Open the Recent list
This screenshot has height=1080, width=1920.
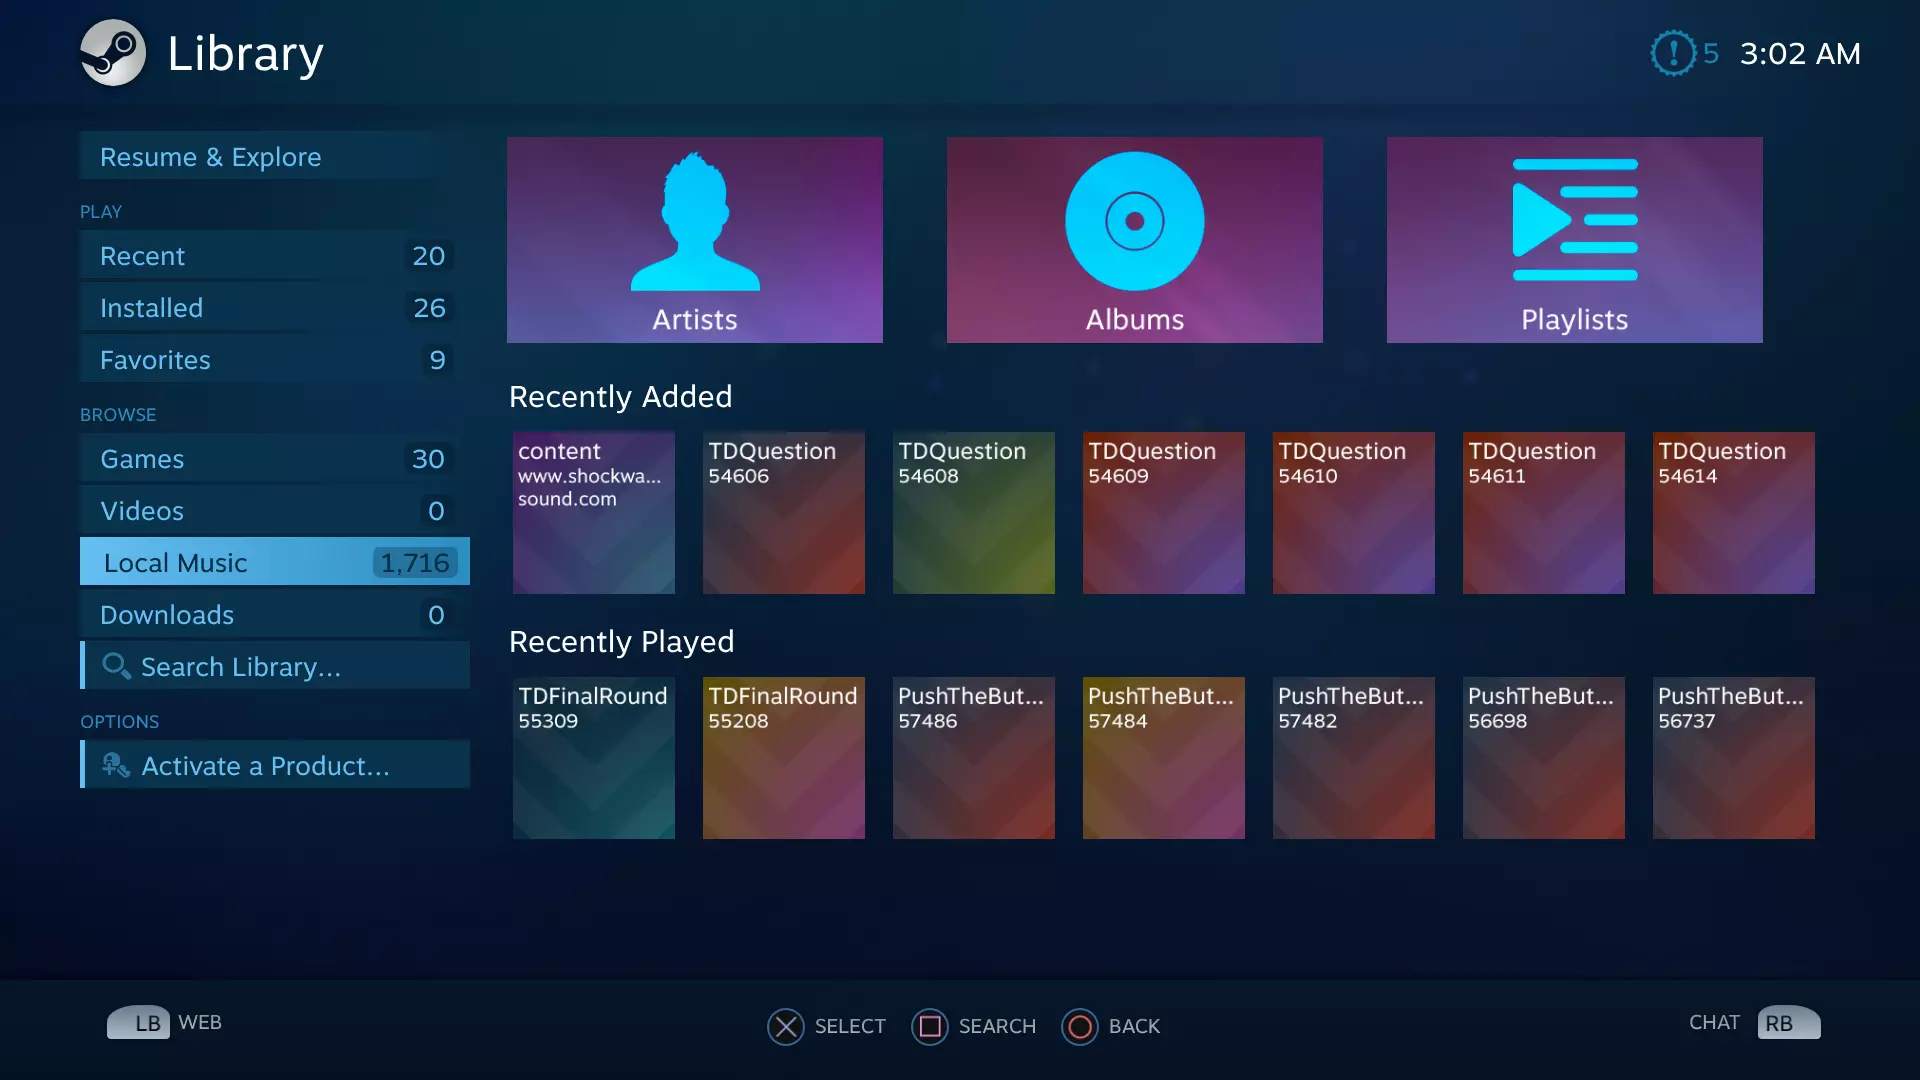pyautogui.click(x=265, y=256)
